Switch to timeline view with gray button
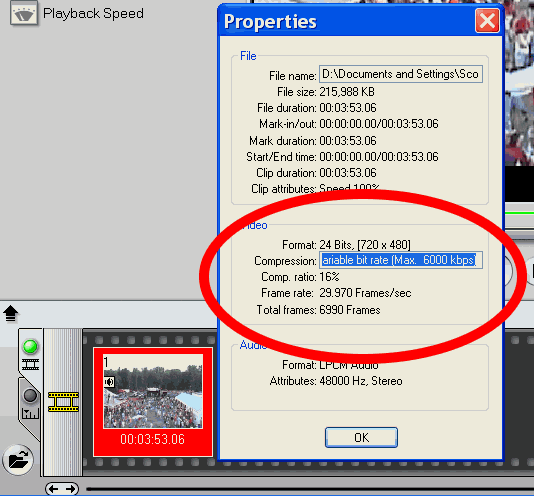The height and width of the screenshot is (496, 534). (30, 396)
